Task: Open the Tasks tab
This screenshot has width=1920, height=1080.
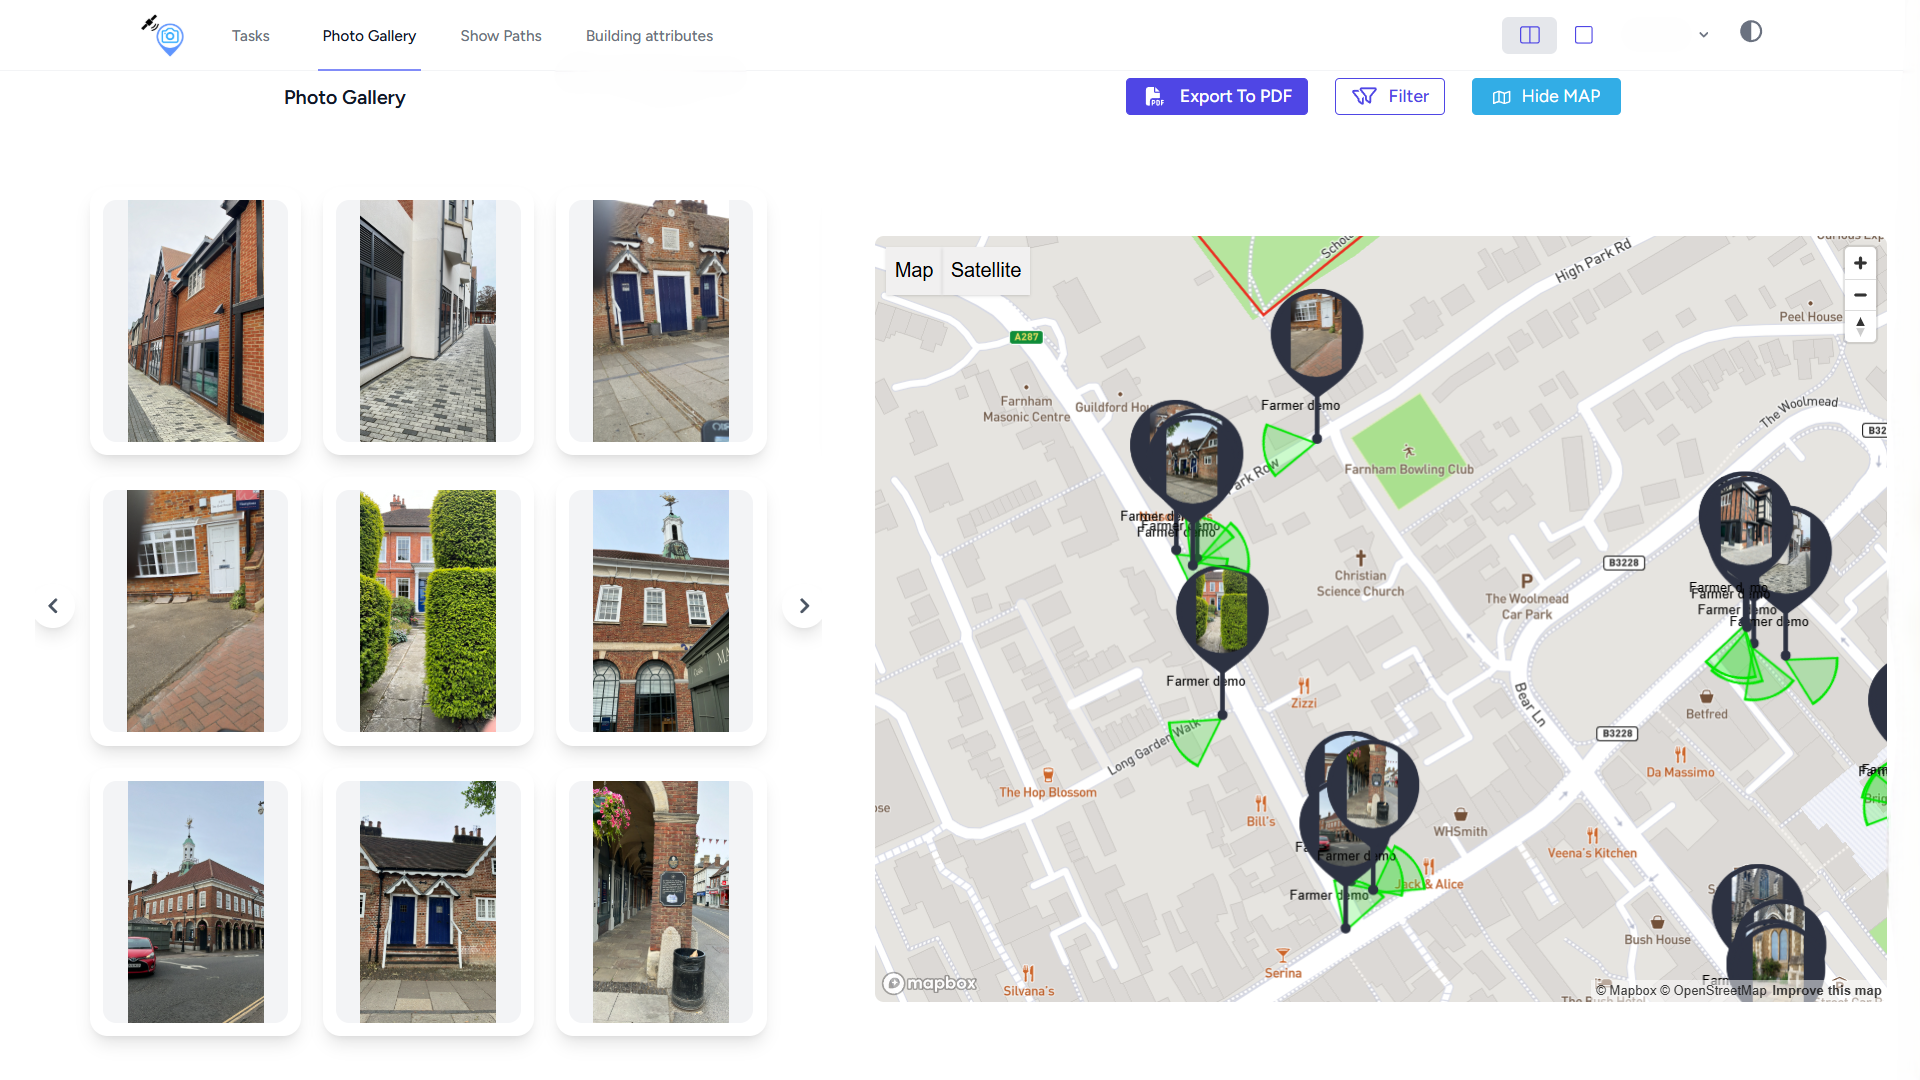Action: point(250,36)
